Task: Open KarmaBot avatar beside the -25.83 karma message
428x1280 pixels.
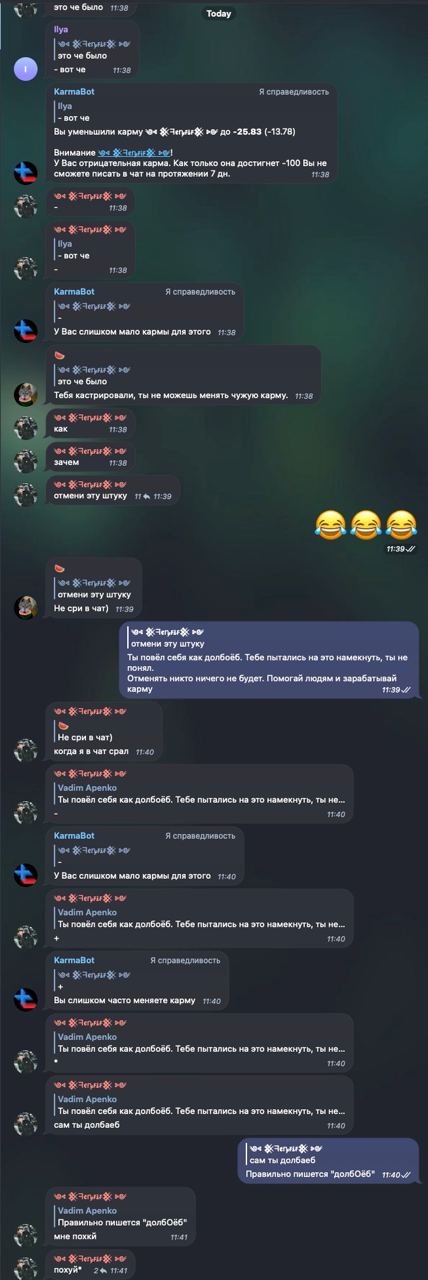Action: tap(26, 172)
